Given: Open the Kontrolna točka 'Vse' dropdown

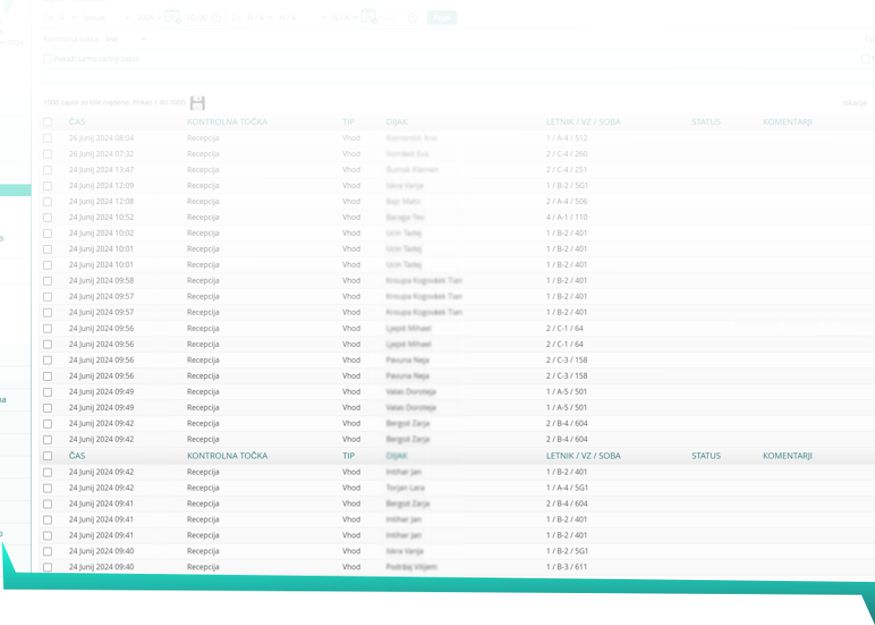Looking at the screenshot, I should point(126,39).
